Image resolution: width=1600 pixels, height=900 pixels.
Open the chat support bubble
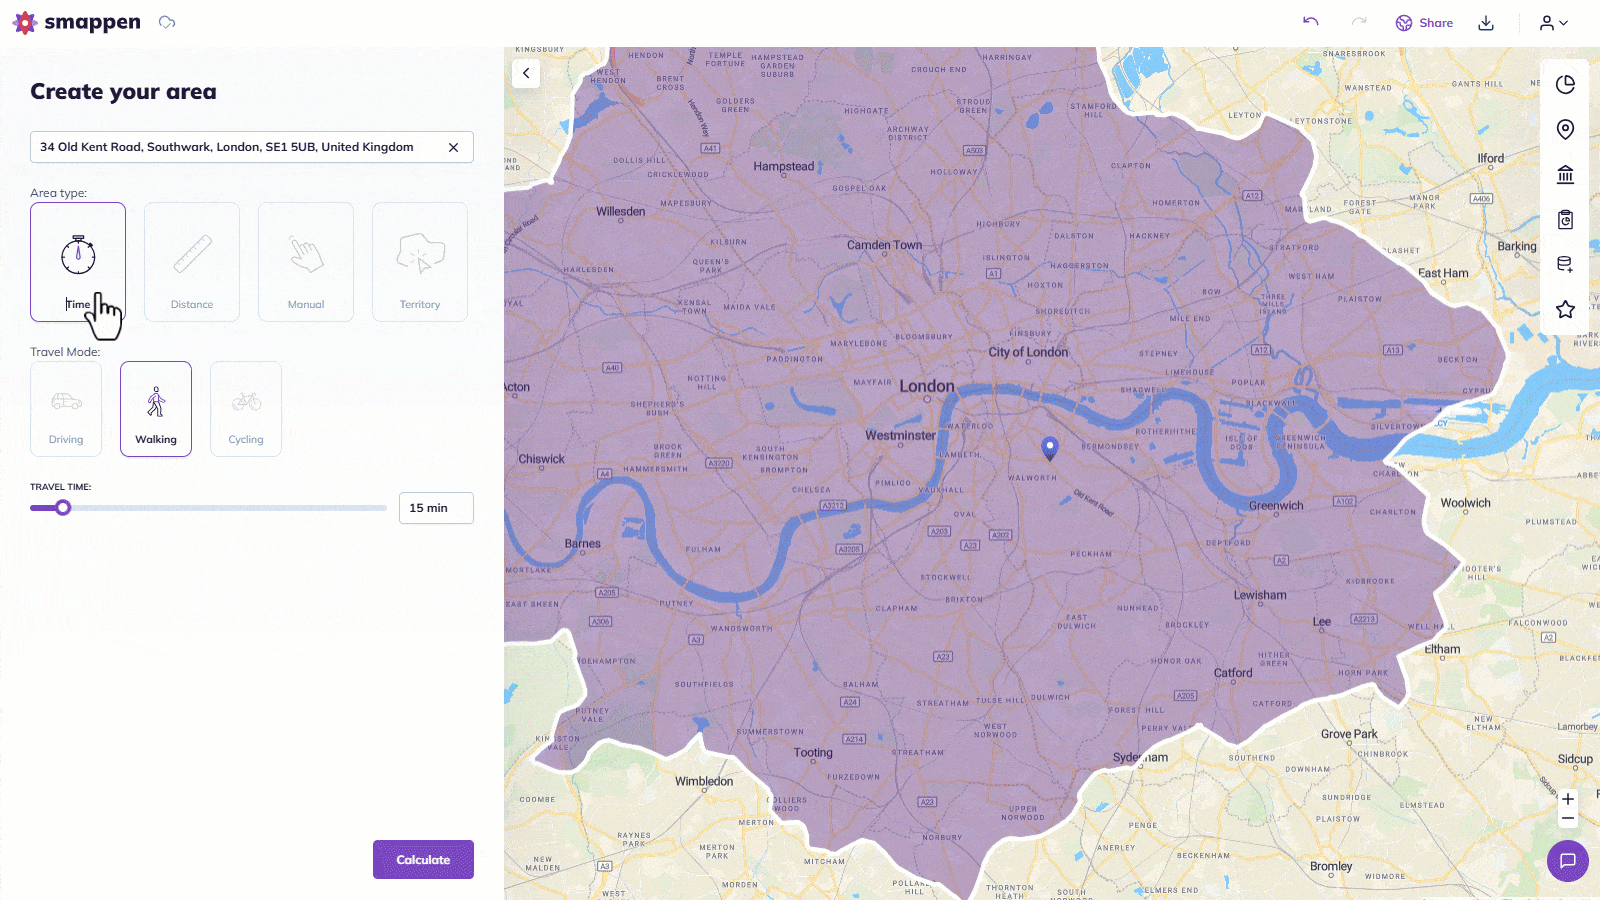[1567, 861]
